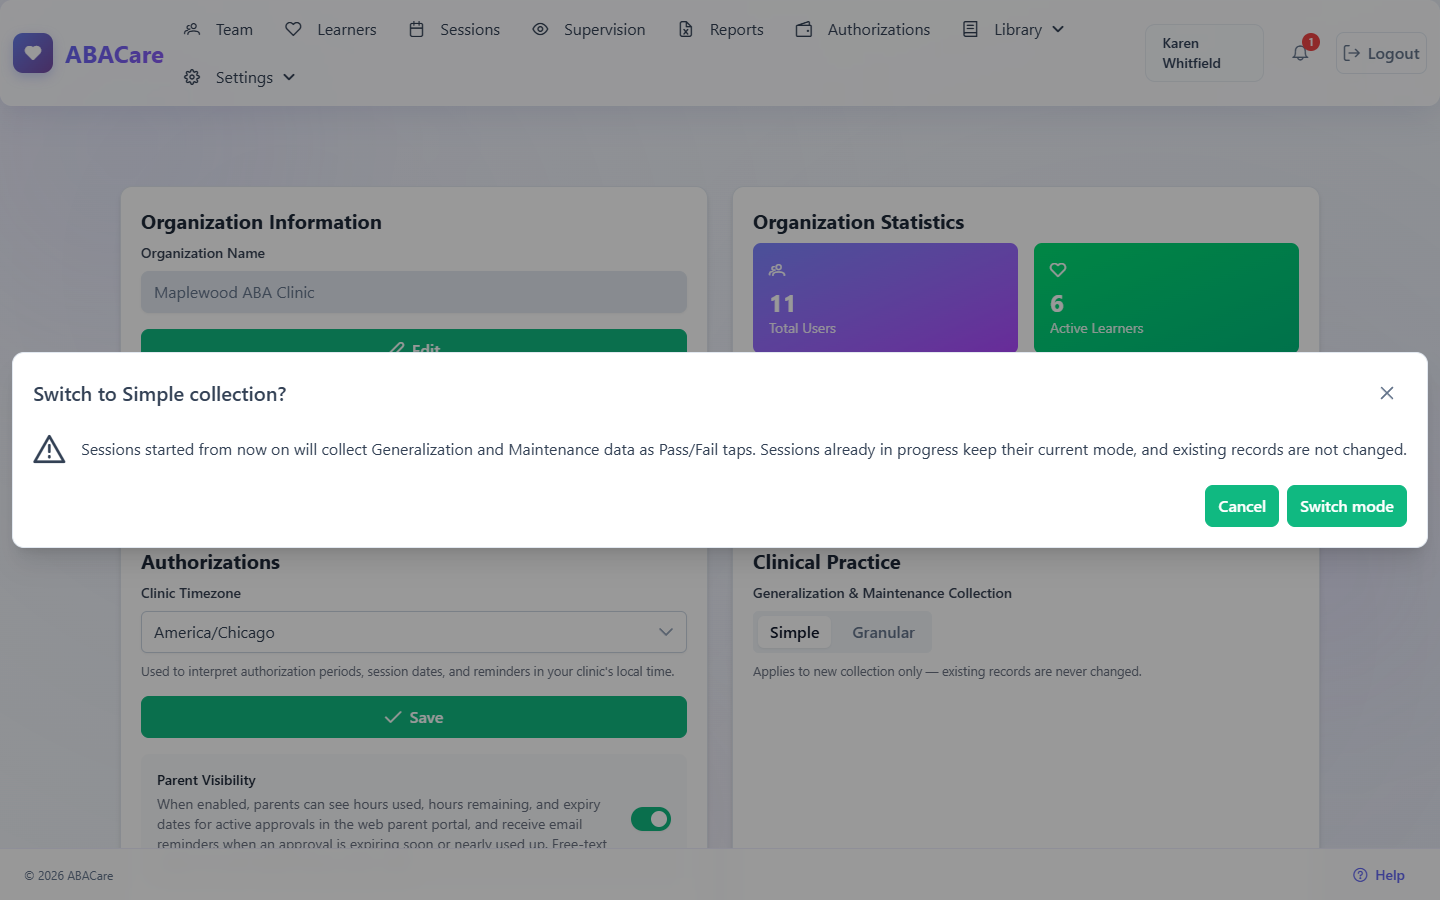Close the Switch to Simple collection dialog

[1387, 393]
